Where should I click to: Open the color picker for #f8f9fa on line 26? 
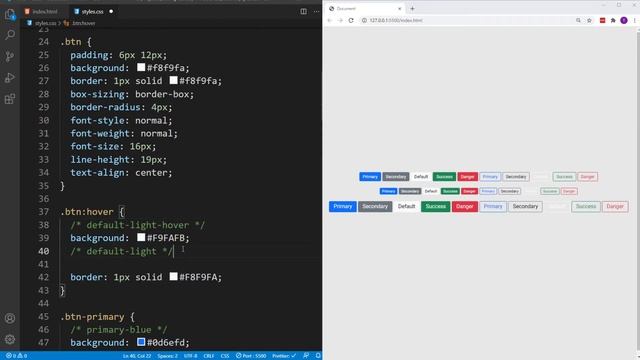click(x=141, y=67)
